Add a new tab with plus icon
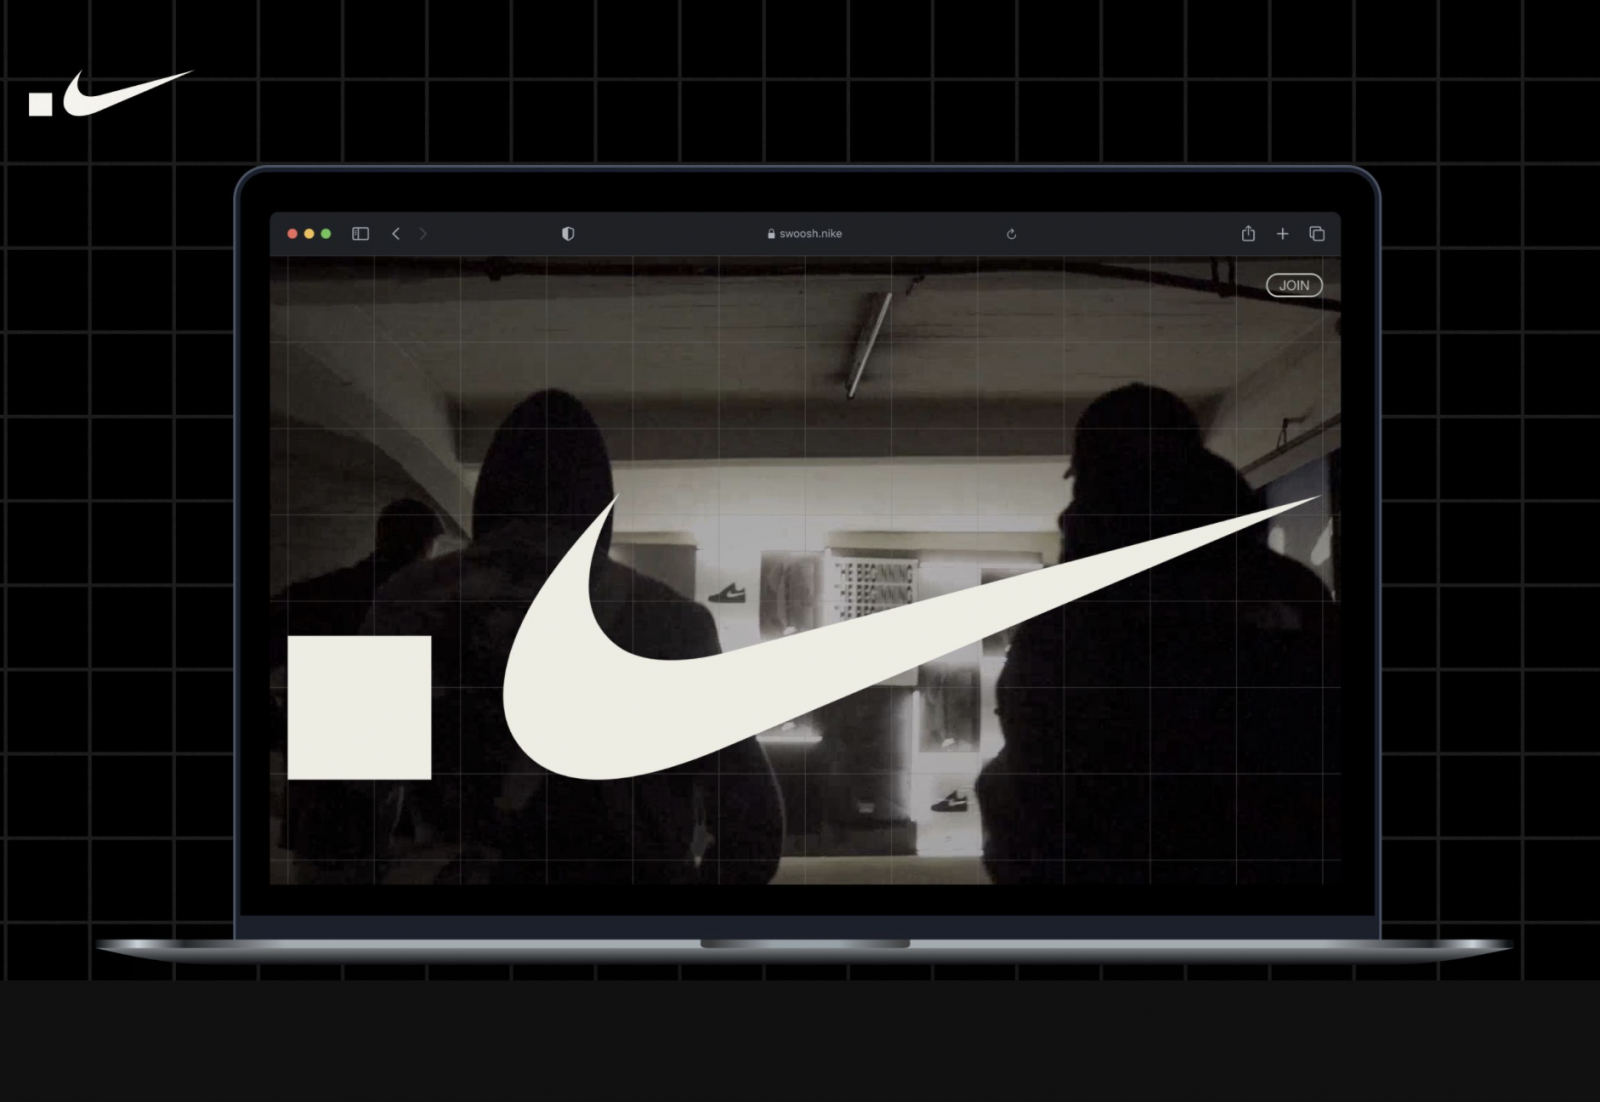The height and width of the screenshot is (1102, 1600). point(1283,234)
